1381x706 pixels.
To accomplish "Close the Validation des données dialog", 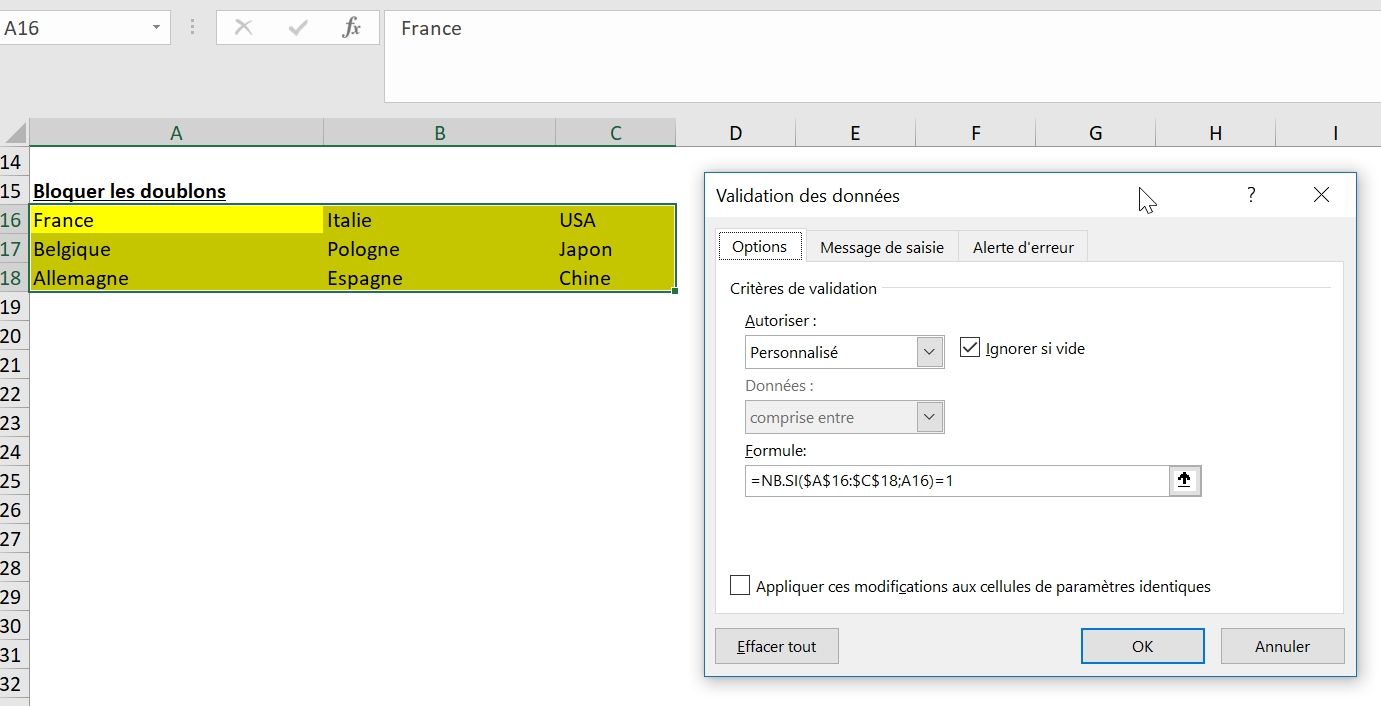I will click(x=1321, y=195).
